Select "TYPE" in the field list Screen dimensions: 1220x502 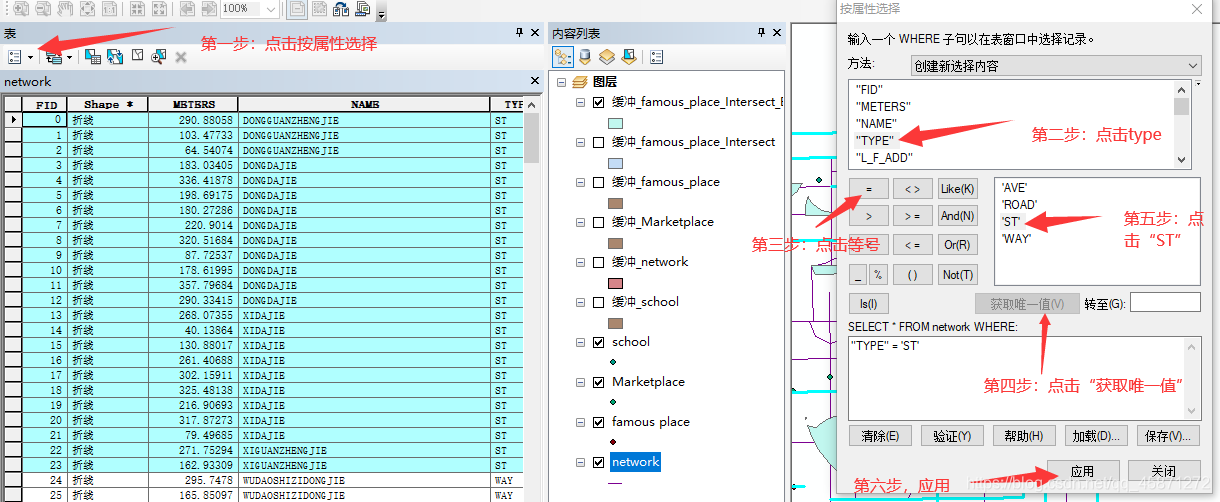875,140
